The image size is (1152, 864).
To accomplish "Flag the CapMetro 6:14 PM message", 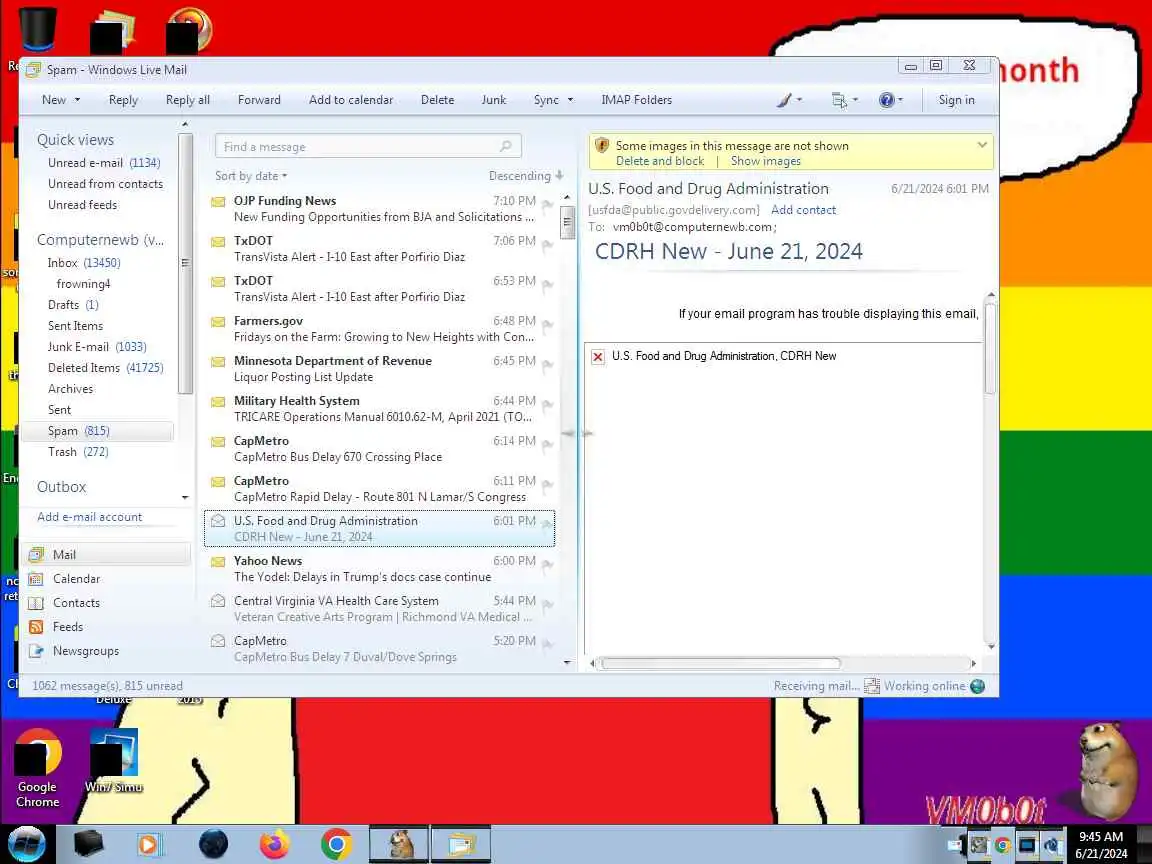I will point(547,444).
